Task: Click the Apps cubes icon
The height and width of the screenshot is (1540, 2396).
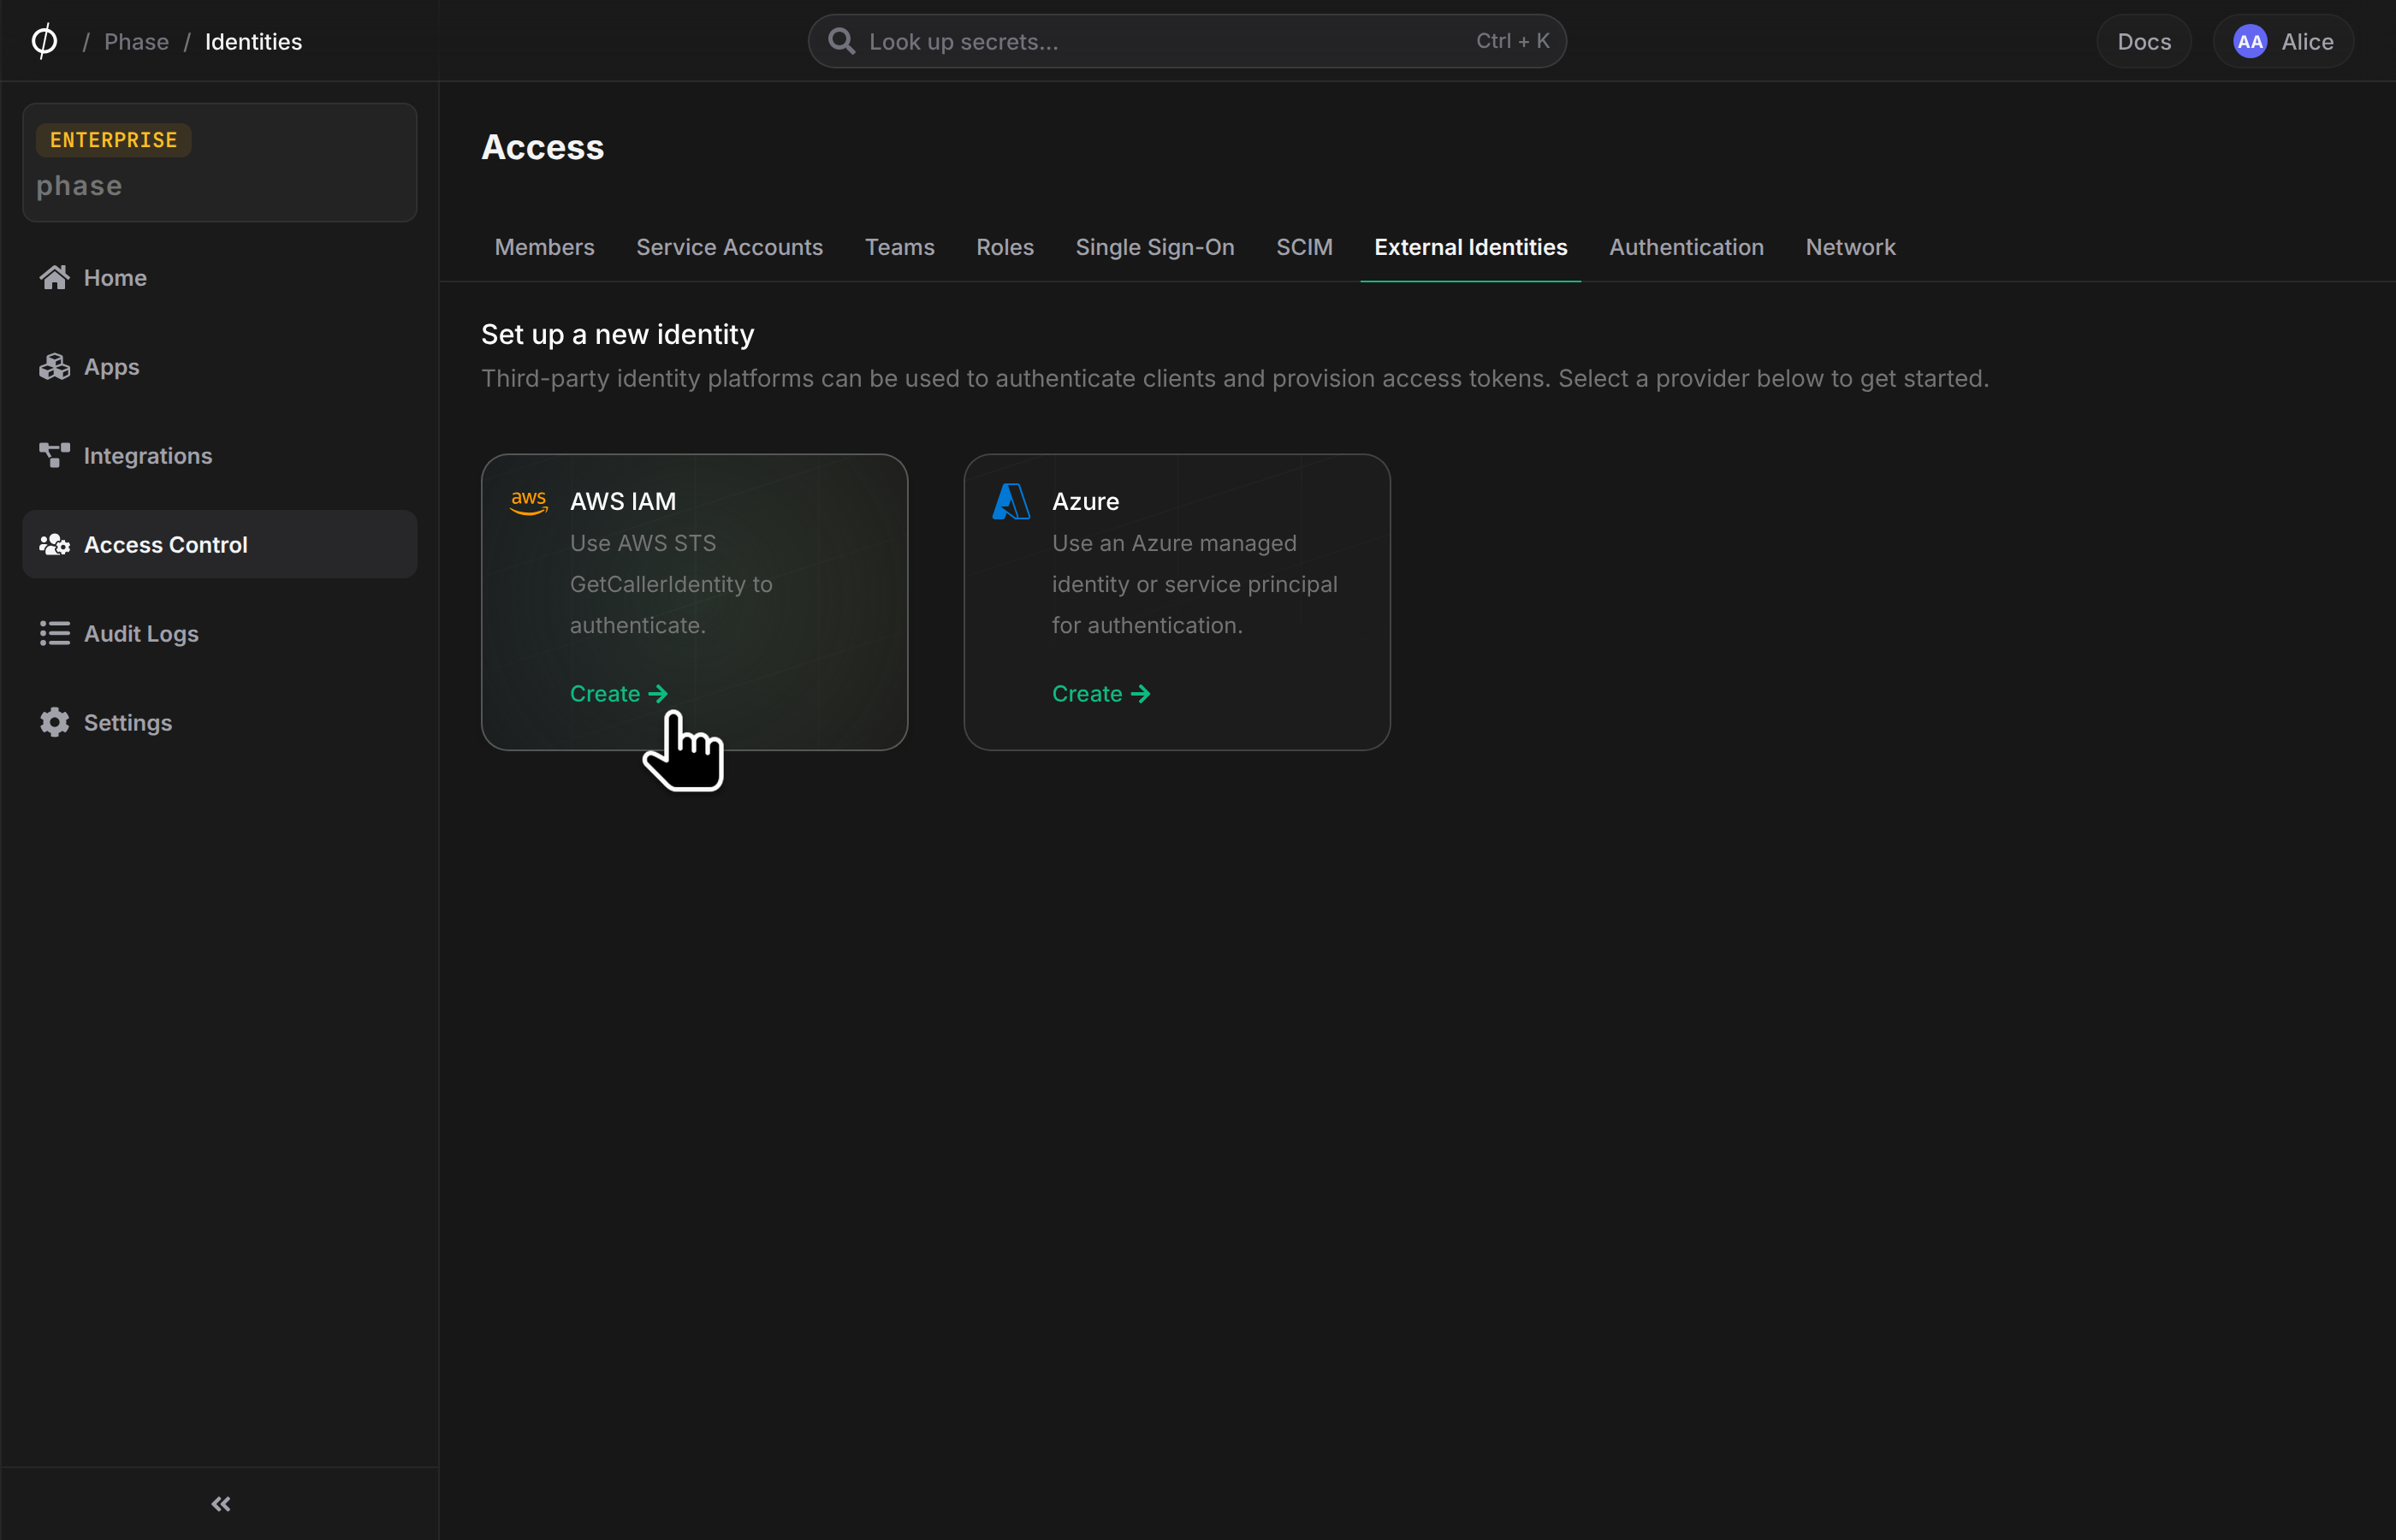Action: [55, 366]
